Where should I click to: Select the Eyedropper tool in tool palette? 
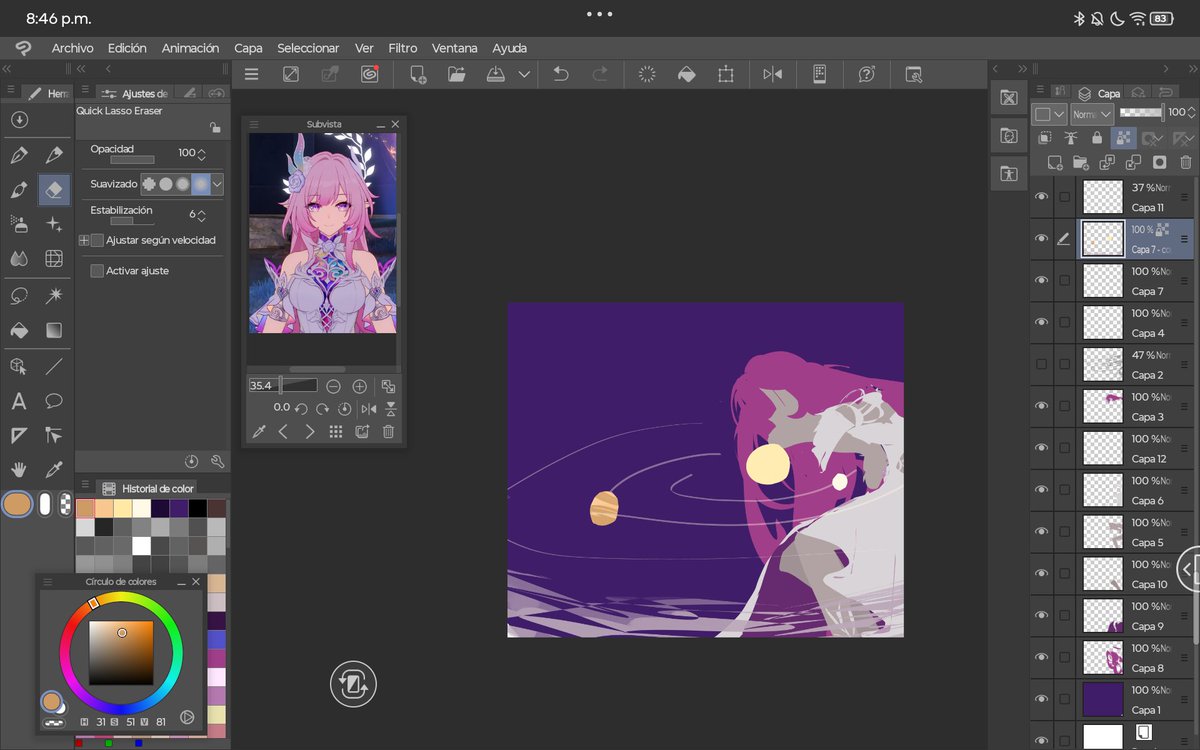54,469
